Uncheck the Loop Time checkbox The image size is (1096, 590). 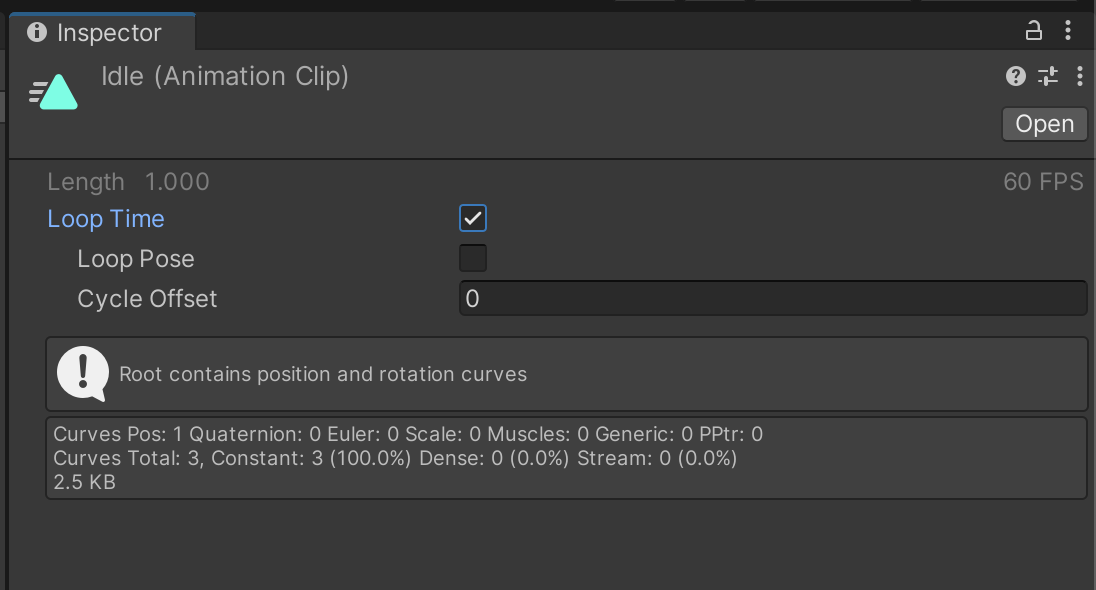coord(473,219)
